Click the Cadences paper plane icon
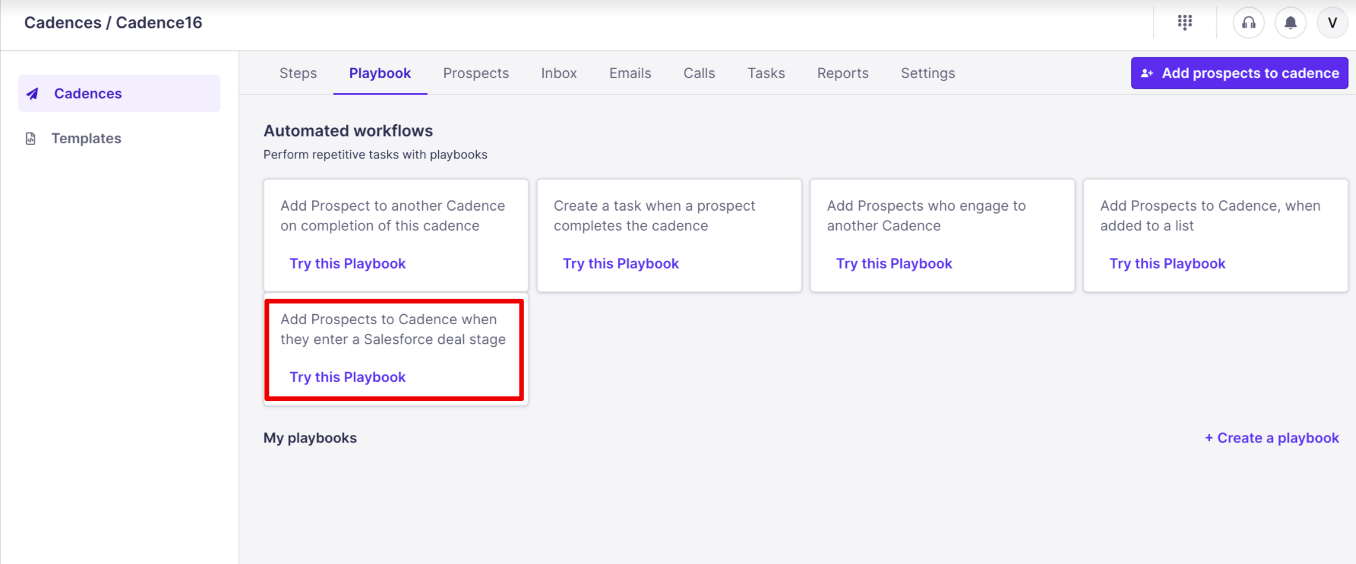This screenshot has width=1356, height=564. click(33, 94)
